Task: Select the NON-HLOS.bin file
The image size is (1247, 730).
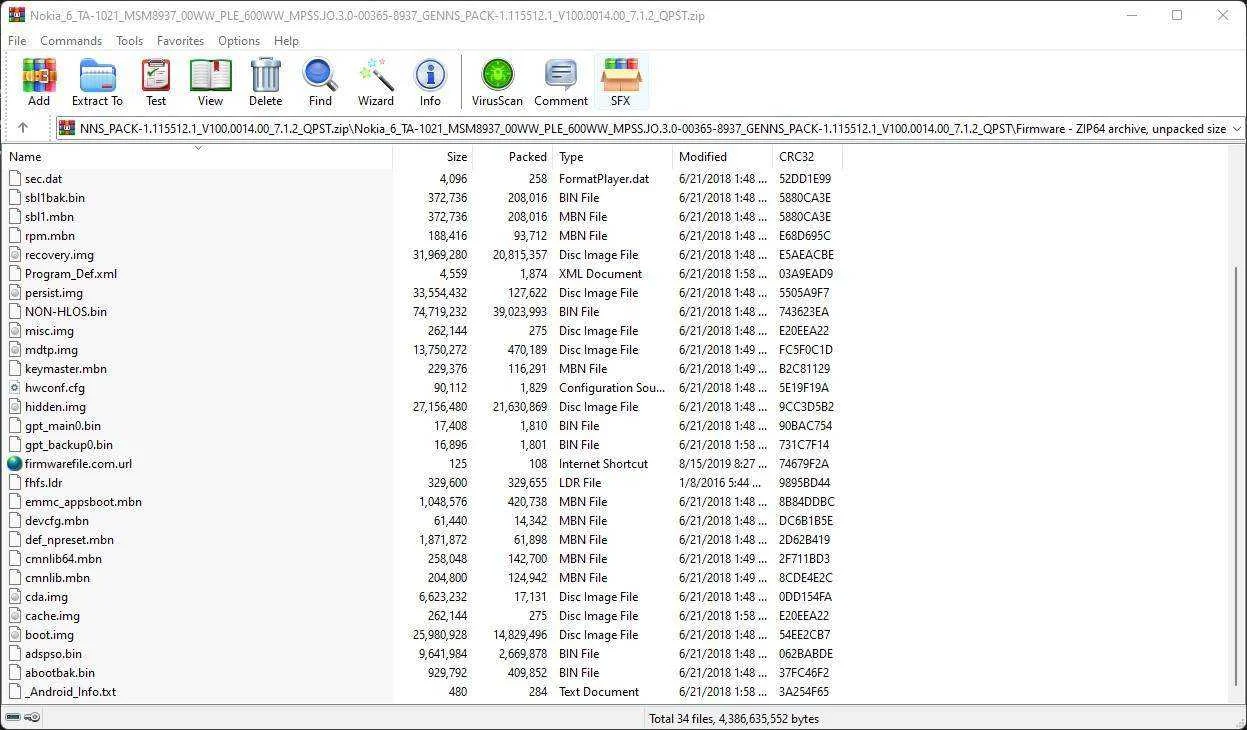Action: (x=65, y=312)
